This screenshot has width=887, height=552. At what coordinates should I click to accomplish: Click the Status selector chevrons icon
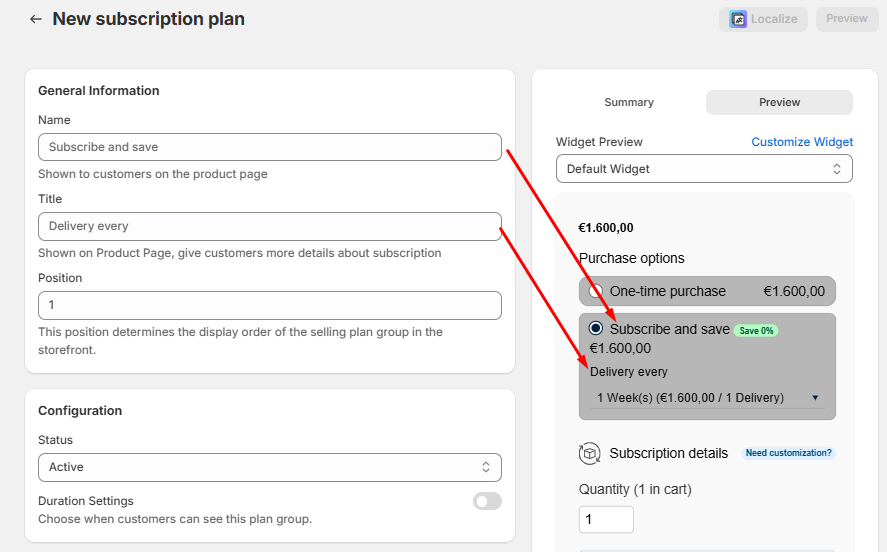point(486,467)
